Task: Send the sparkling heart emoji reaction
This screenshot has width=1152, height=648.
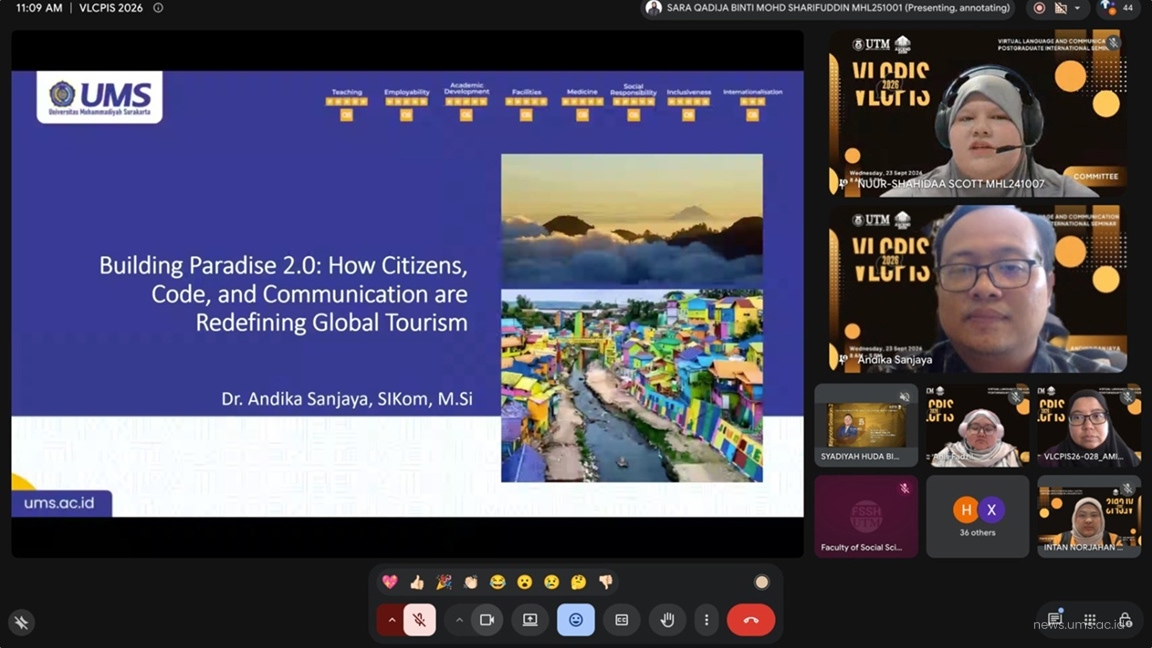Action: coord(390,582)
